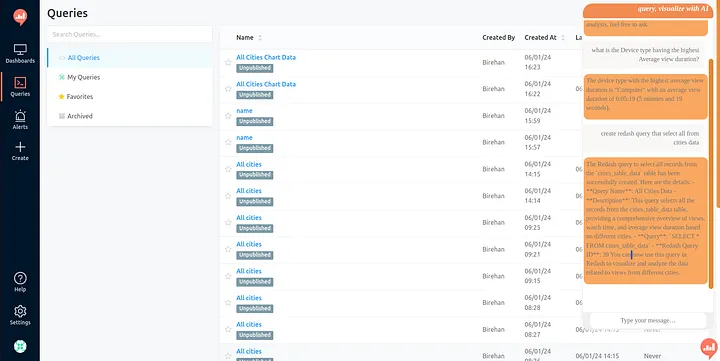Open the Create menu in sidebar

[20, 152]
